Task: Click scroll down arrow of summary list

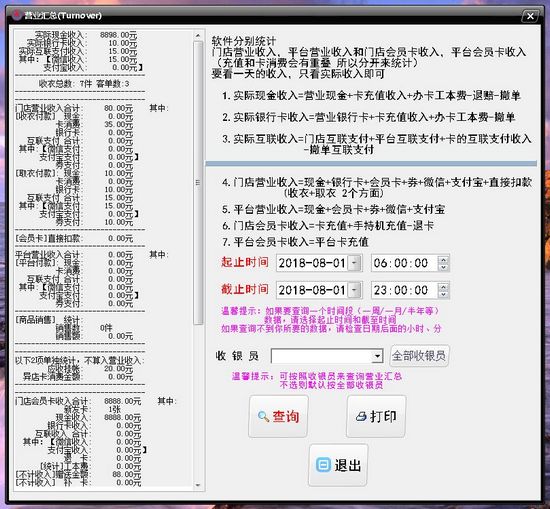Action: [x=198, y=485]
